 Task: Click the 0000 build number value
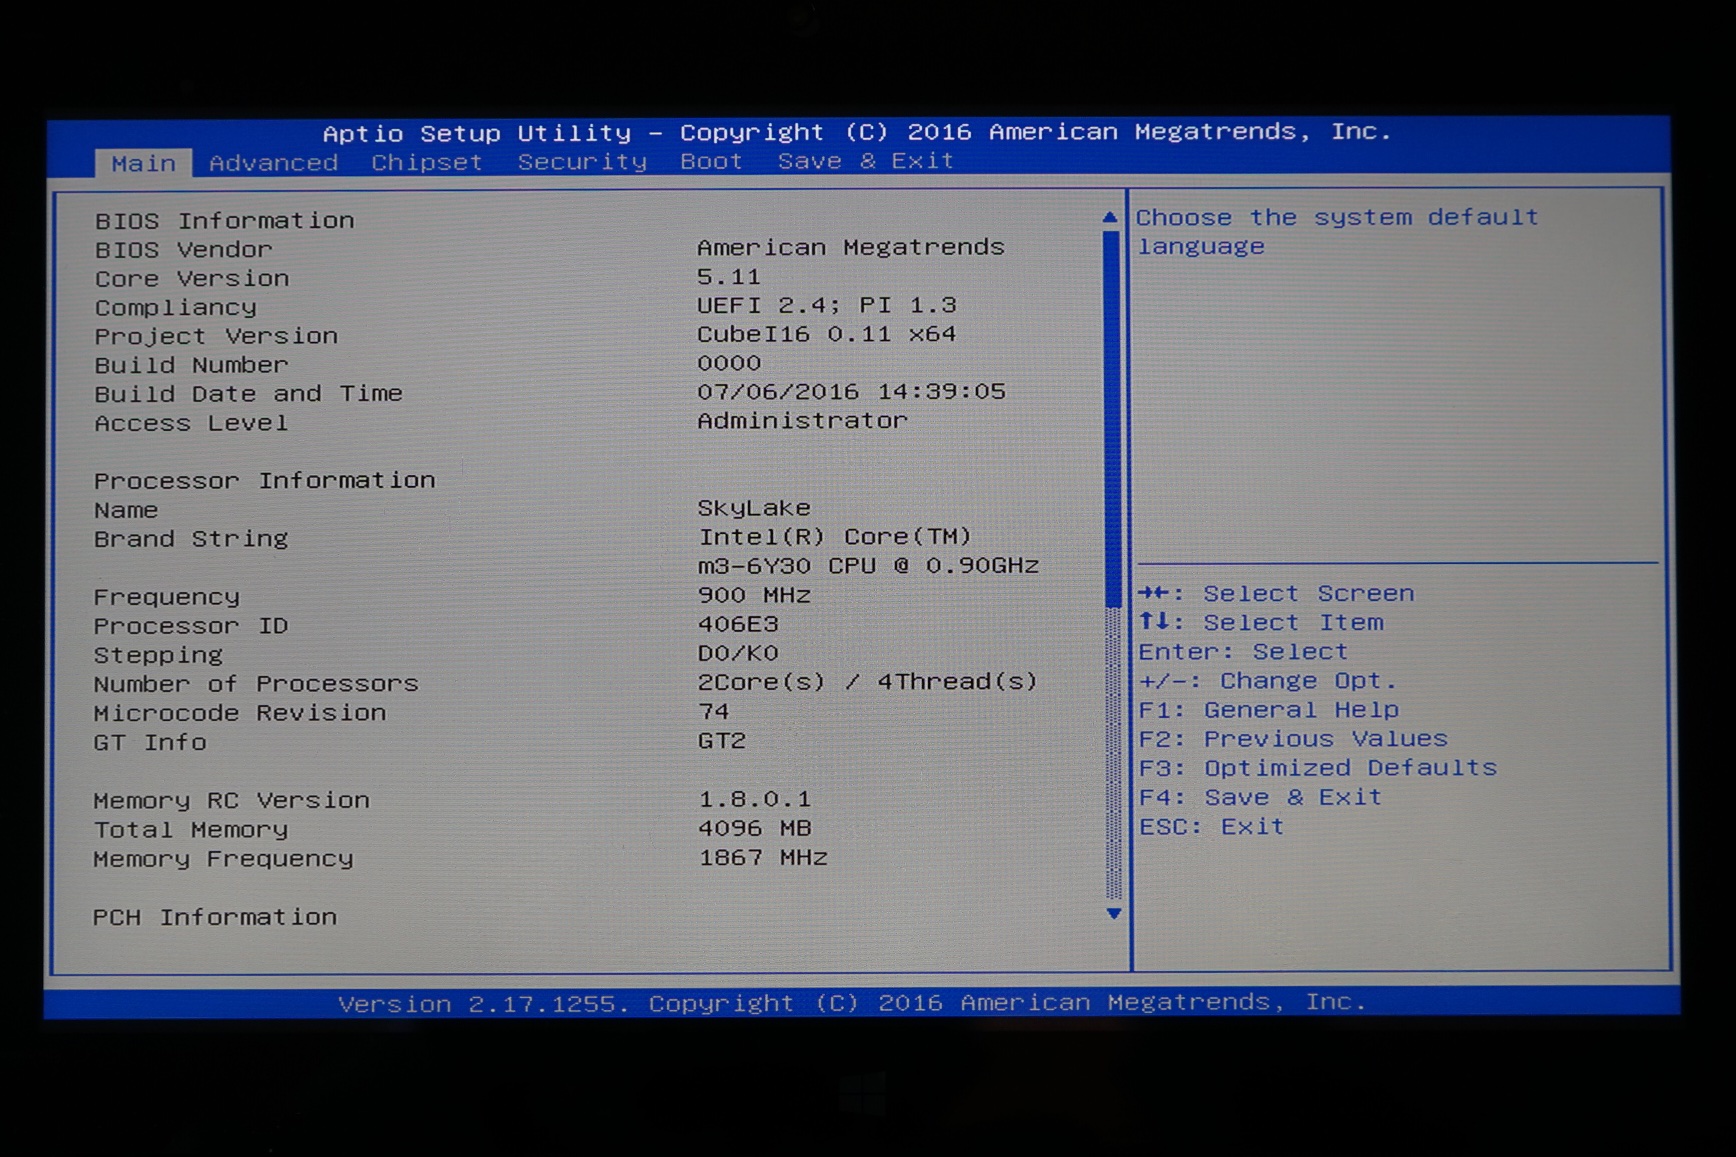point(728,363)
